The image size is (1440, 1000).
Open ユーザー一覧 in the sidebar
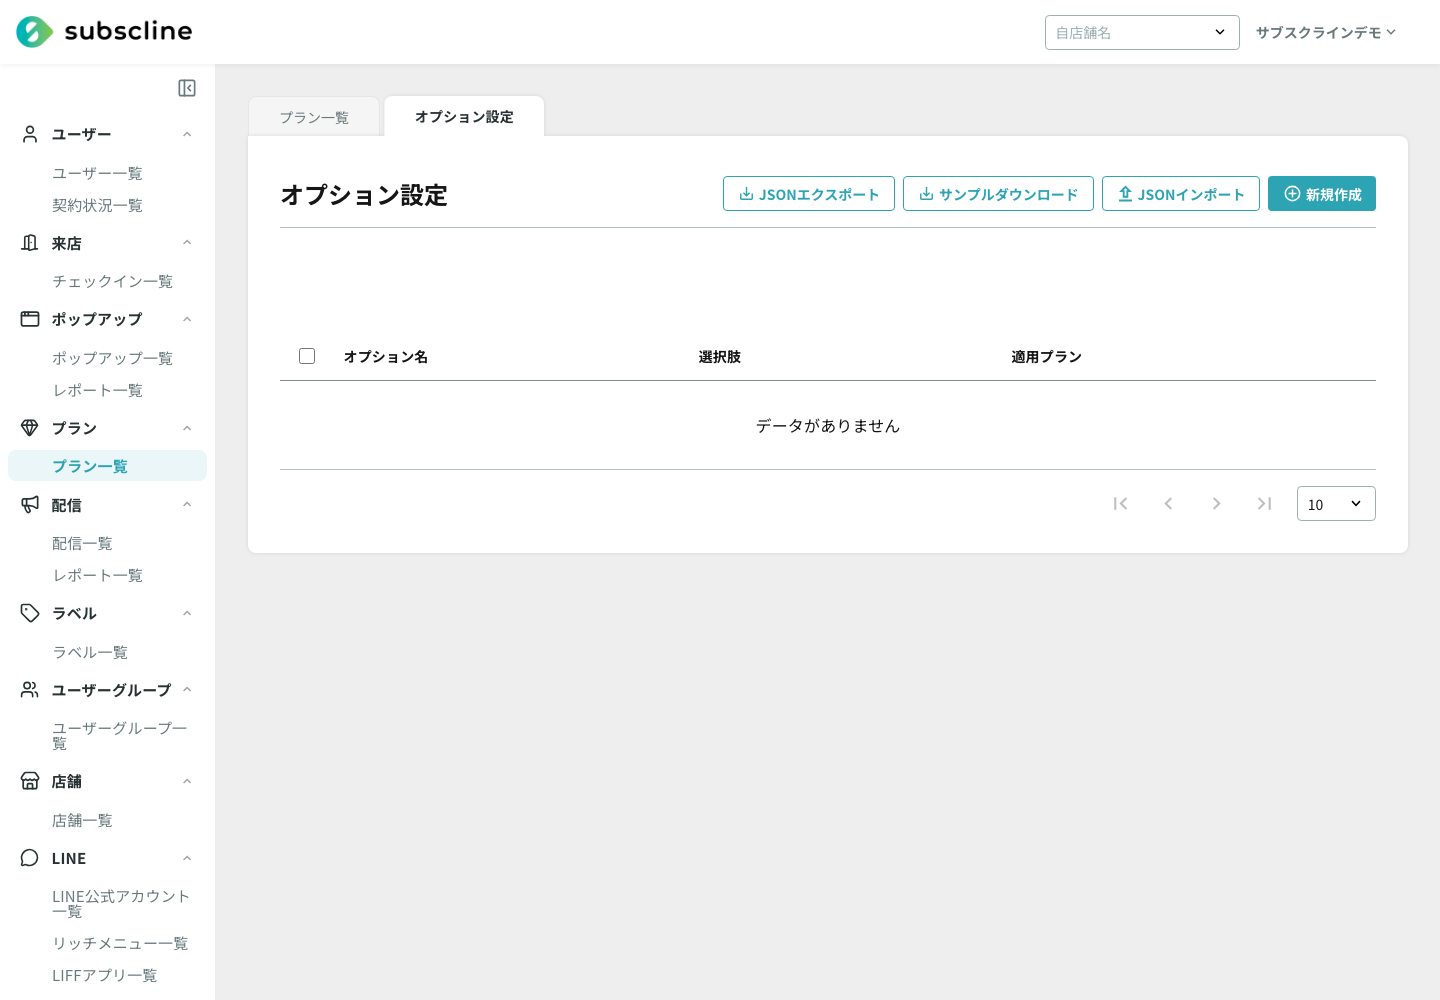[x=97, y=173]
